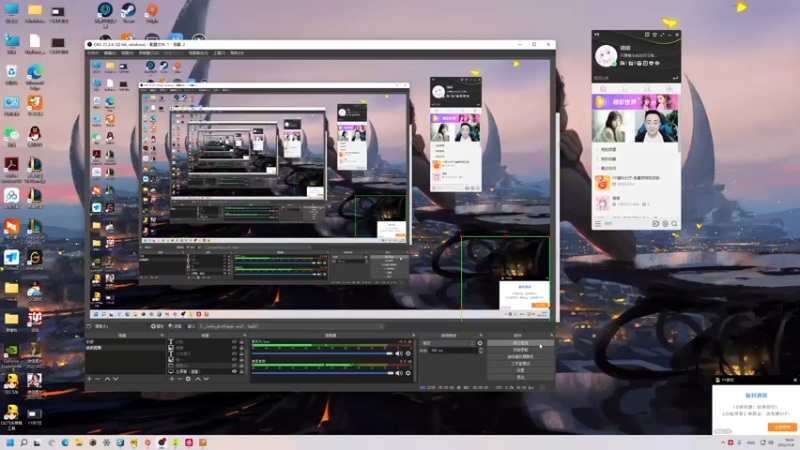Remove the selected source with minus icon

tap(180, 379)
